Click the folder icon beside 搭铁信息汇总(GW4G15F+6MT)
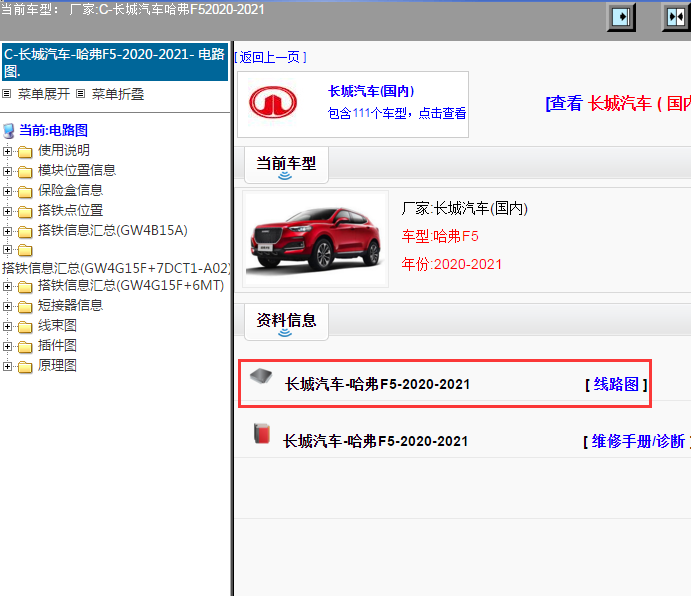The image size is (691, 596). 25,287
